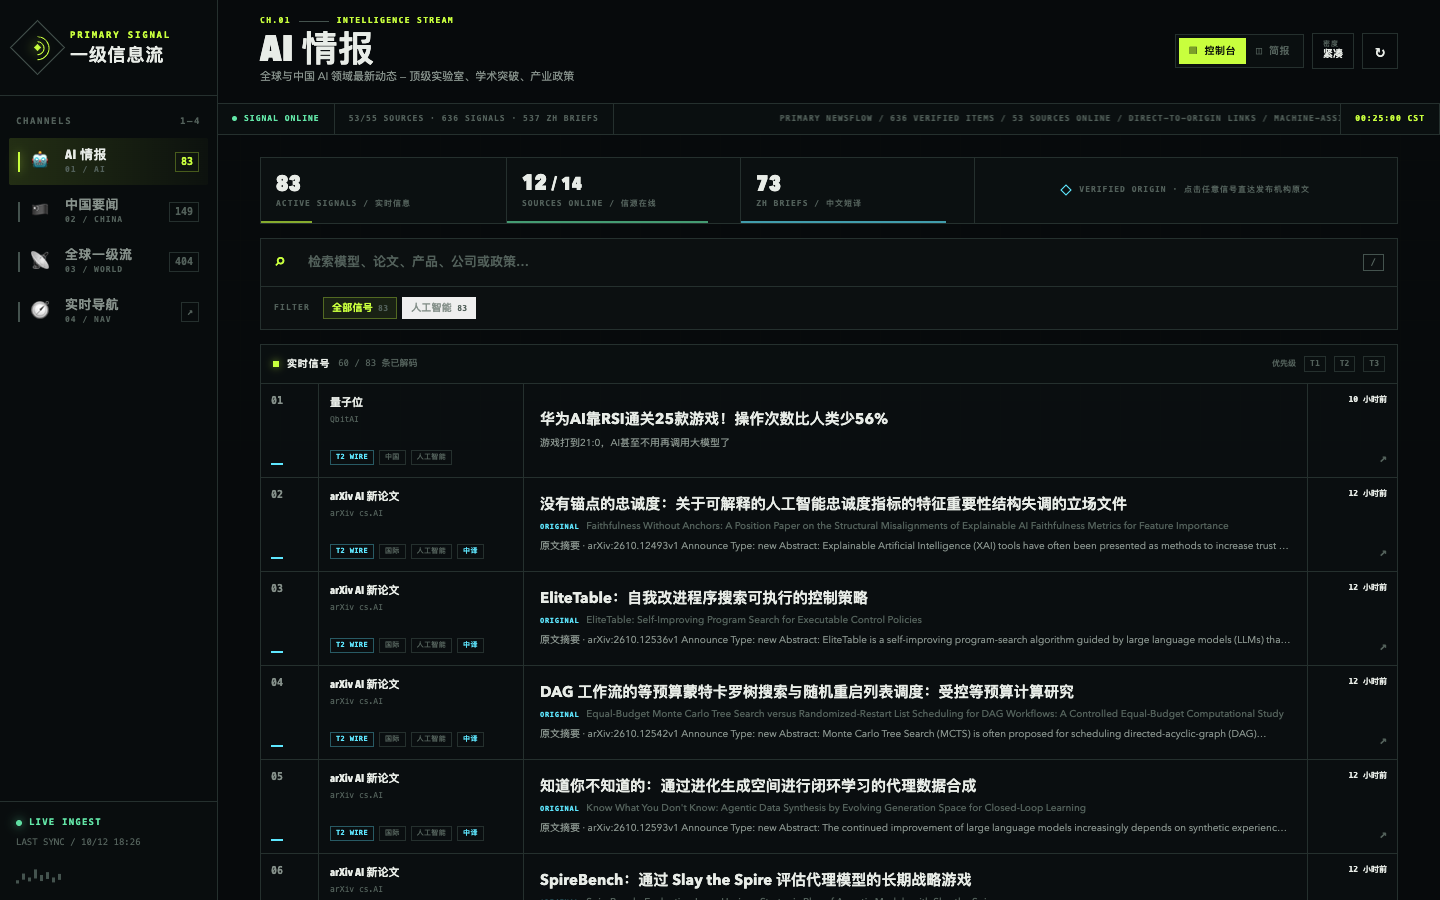The width and height of the screenshot is (1440, 900).
Task: Open headline EliteTable：自我改进程序搜索
Action: click(x=704, y=598)
